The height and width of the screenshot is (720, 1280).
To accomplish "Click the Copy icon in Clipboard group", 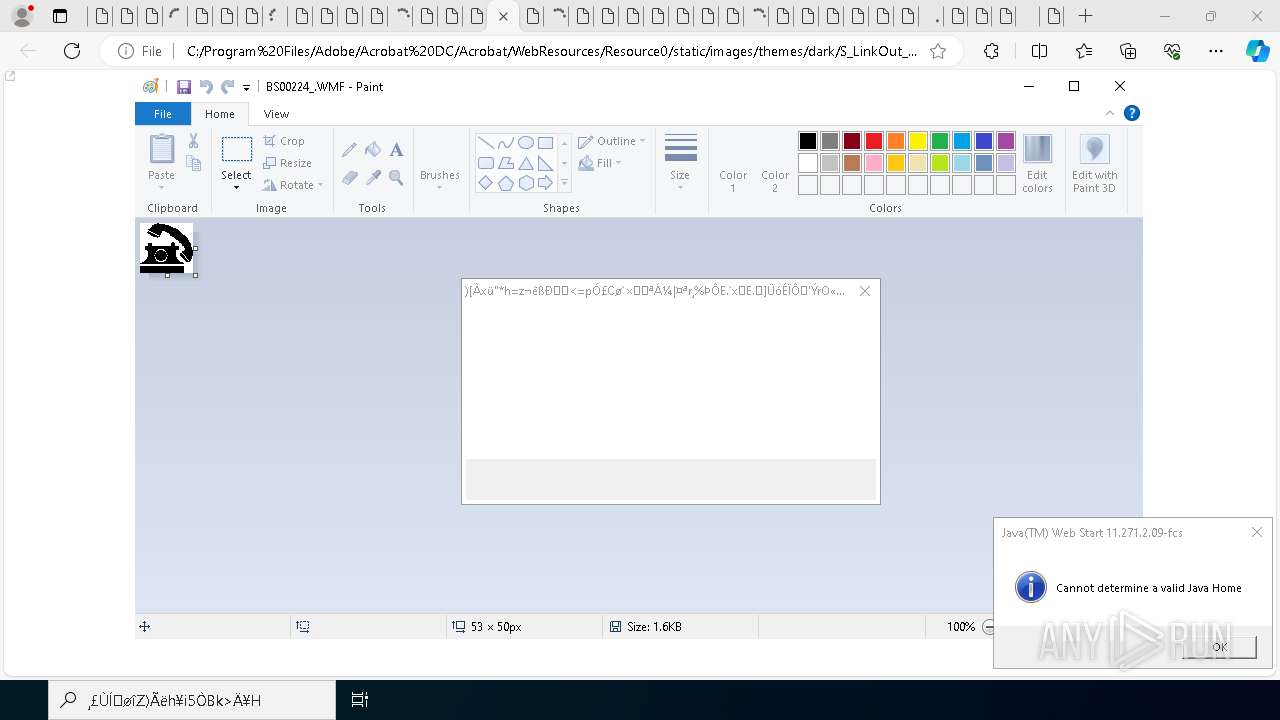I will pos(194,163).
